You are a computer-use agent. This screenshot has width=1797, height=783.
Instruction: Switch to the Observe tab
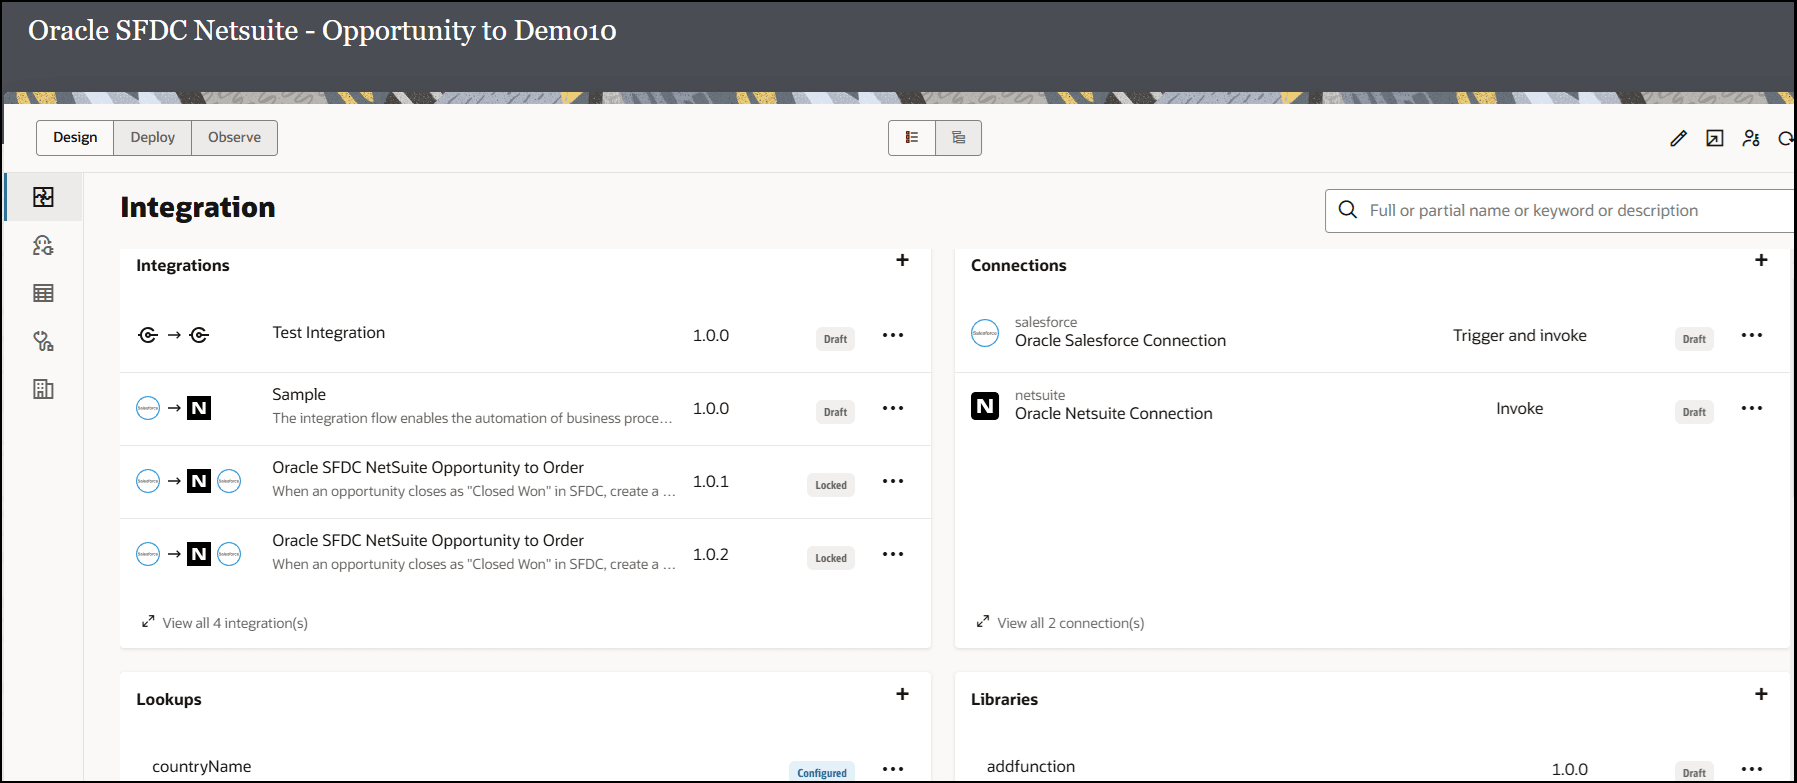pyautogui.click(x=234, y=138)
